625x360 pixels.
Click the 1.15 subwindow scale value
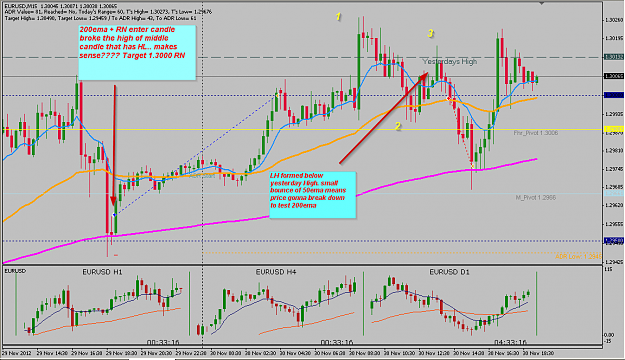click(609, 270)
